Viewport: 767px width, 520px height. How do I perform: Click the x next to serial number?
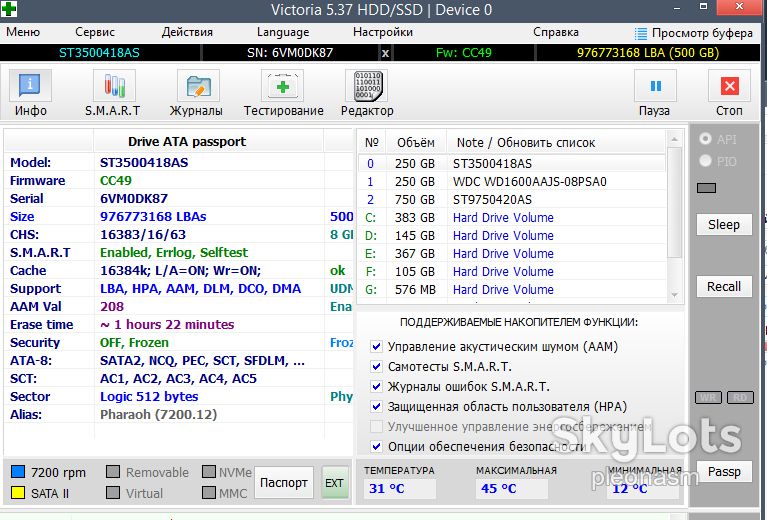coord(385,53)
